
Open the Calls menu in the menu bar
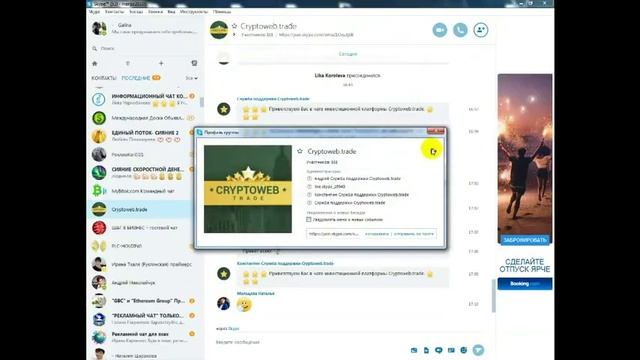point(155,12)
